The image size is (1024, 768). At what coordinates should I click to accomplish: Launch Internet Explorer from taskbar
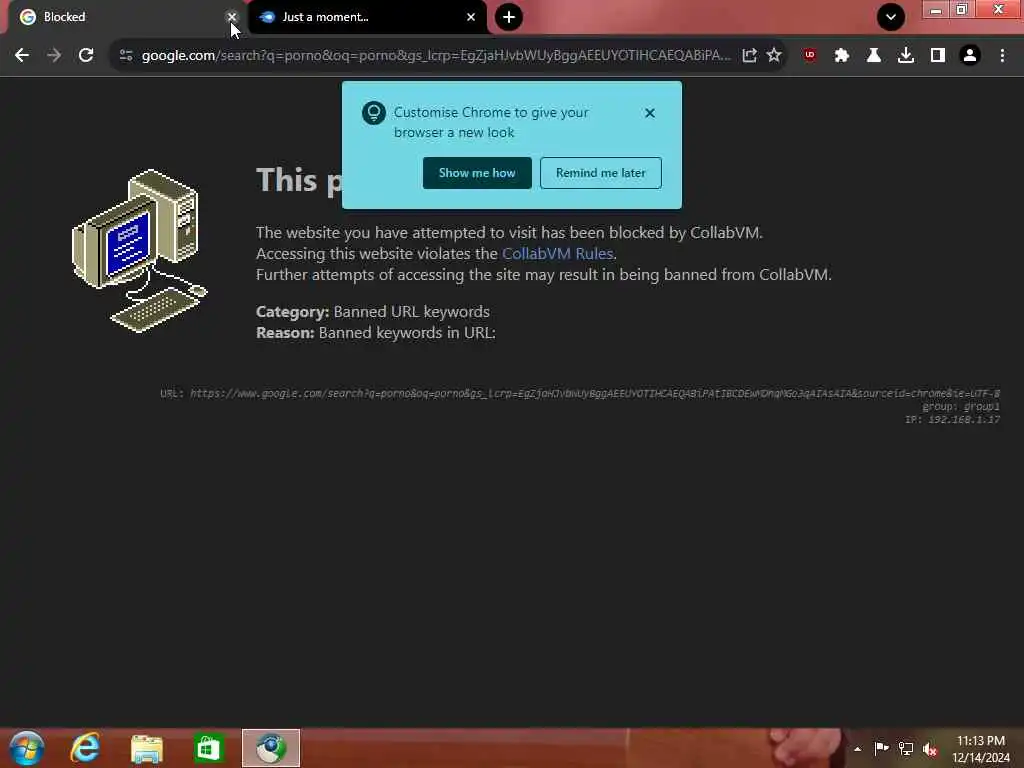86,748
